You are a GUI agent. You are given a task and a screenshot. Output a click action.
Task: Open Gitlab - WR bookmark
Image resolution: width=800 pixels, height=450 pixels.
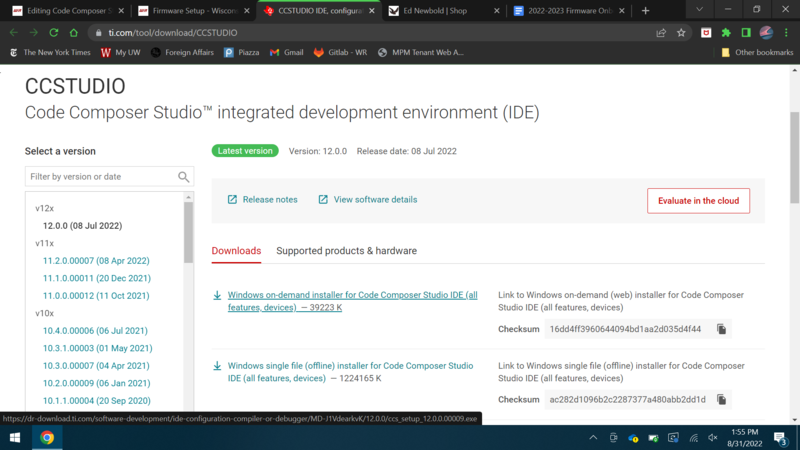(340, 52)
